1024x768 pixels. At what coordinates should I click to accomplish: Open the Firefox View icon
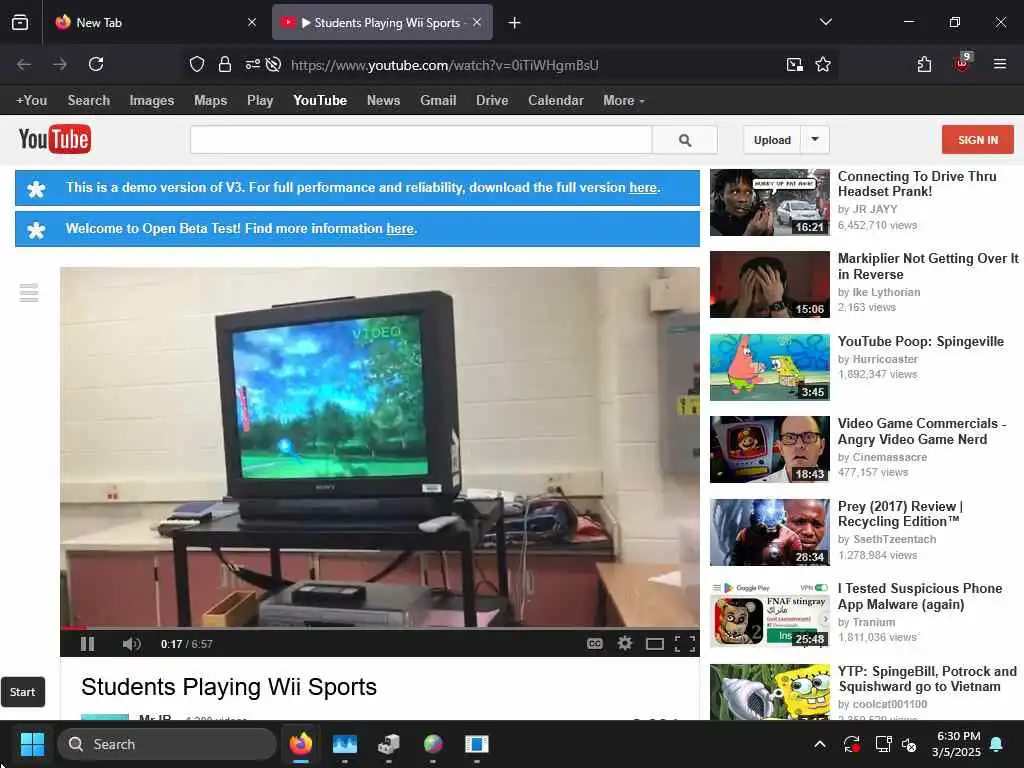(x=20, y=22)
